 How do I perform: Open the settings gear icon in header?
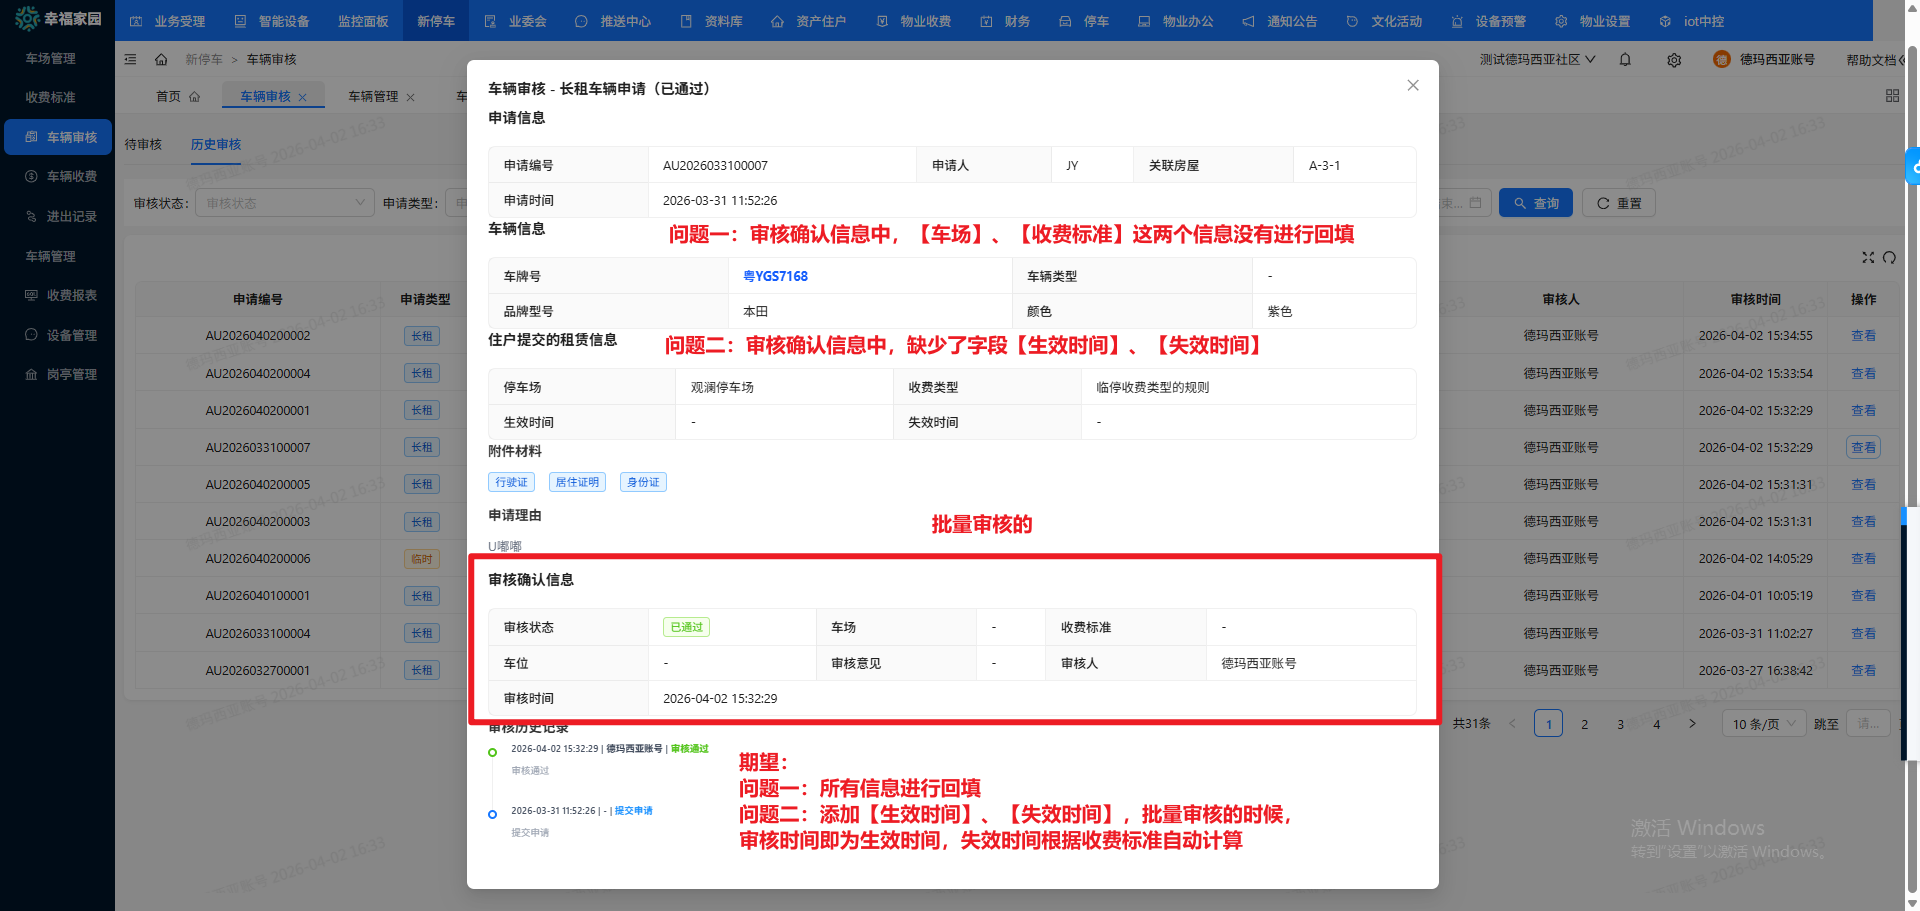pyautogui.click(x=1674, y=60)
